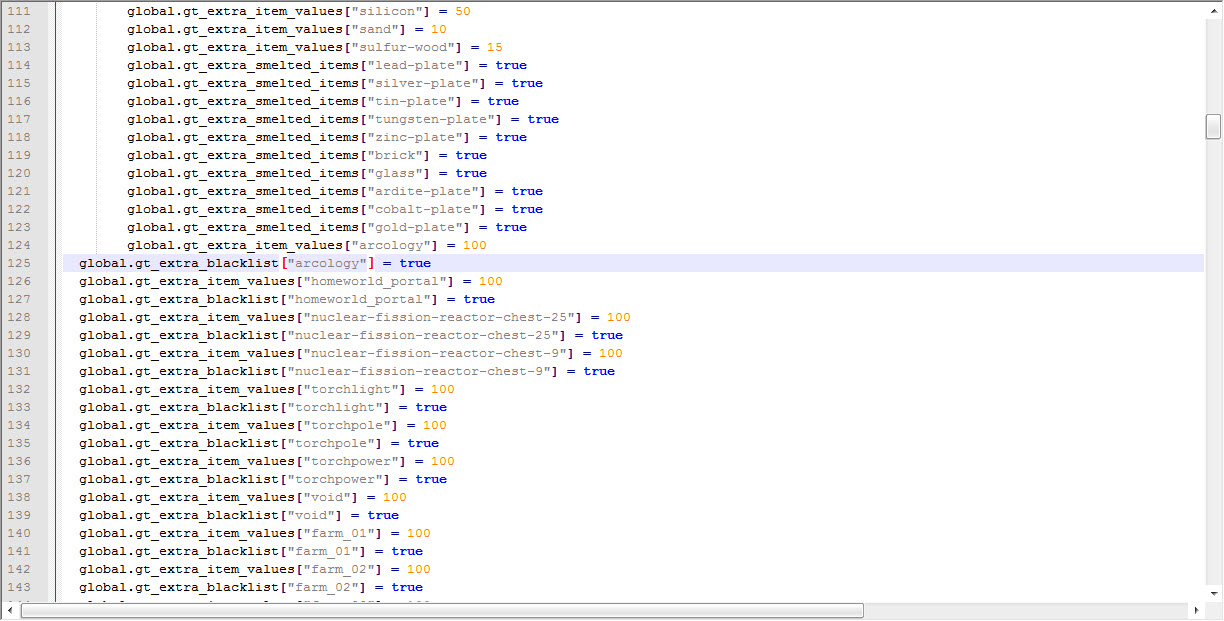Select line number 125 in the margin
The image size is (1224, 621).
pos(18,263)
